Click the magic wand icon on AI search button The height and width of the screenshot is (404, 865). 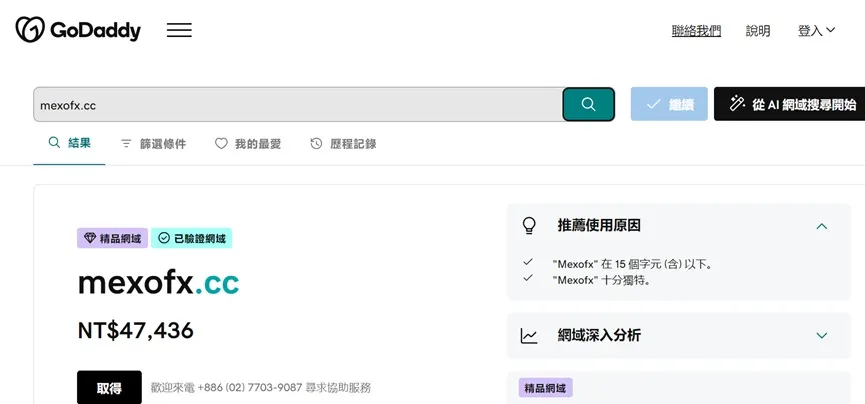pos(738,103)
